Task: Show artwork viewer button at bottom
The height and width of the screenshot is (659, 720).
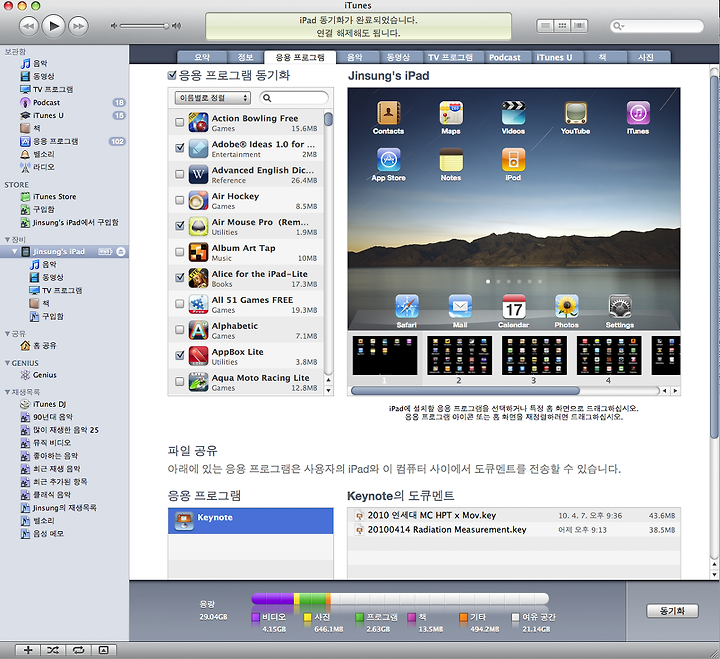Action: (104, 650)
